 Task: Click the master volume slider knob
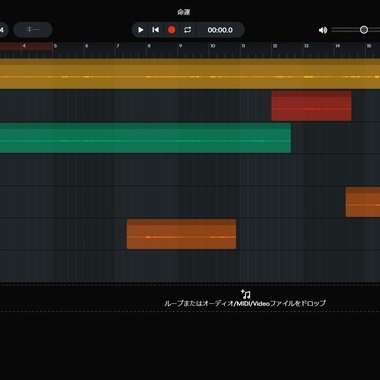[364, 30]
